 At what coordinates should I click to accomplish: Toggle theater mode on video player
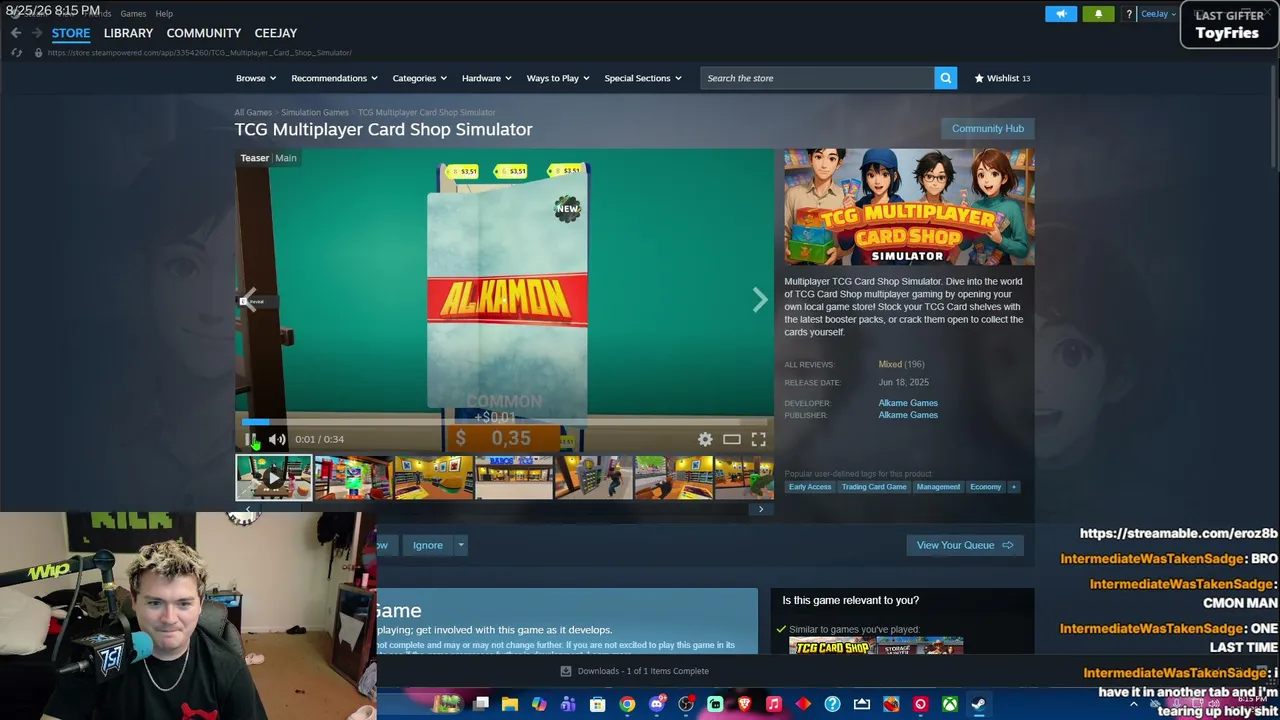click(x=732, y=439)
